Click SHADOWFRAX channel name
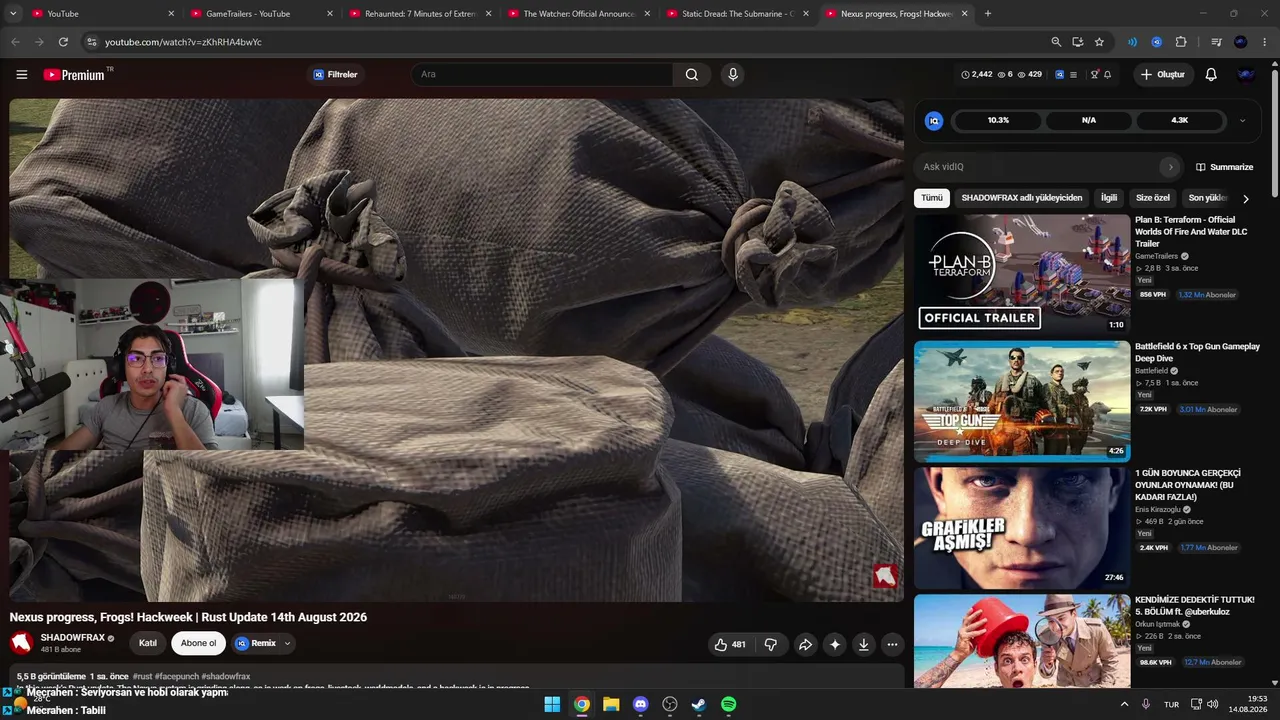The height and width of the screenshot is (720, 1280). click(72, 638)
